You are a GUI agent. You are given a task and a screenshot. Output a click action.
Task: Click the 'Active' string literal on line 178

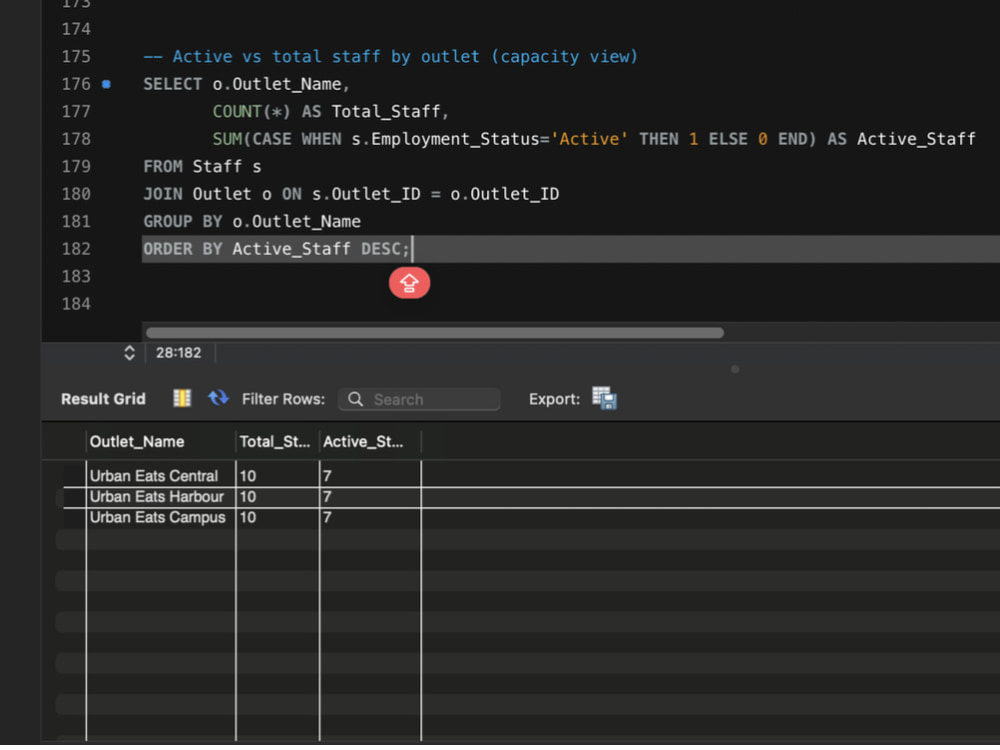[x=589, y=139]
